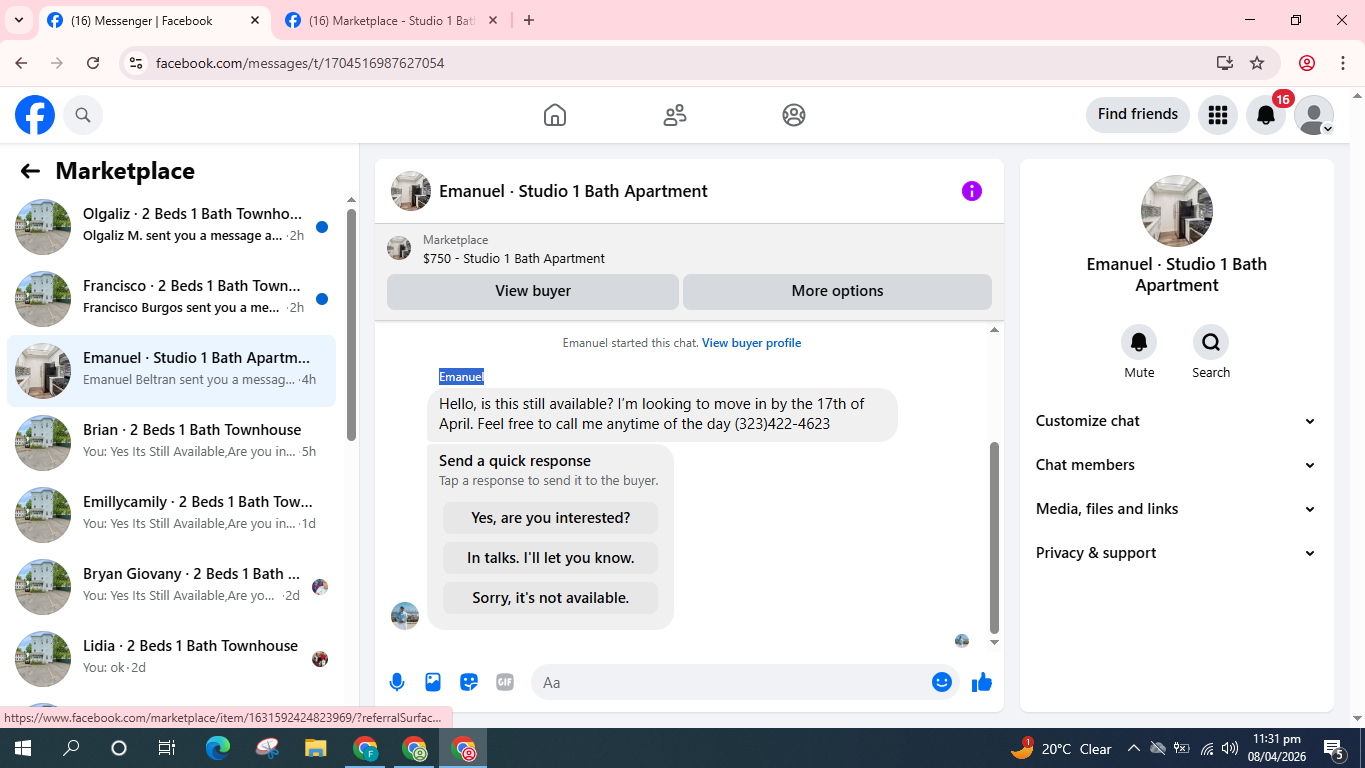The image size is (1365, 768).
Task: Send a voice clip microphone icon
Action: (x=397, y=682)
